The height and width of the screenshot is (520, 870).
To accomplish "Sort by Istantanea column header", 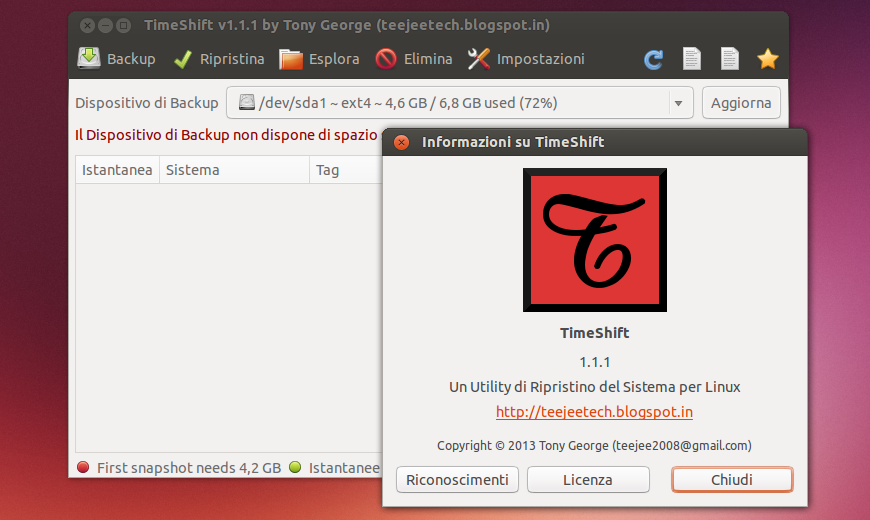I will point(117,170).
